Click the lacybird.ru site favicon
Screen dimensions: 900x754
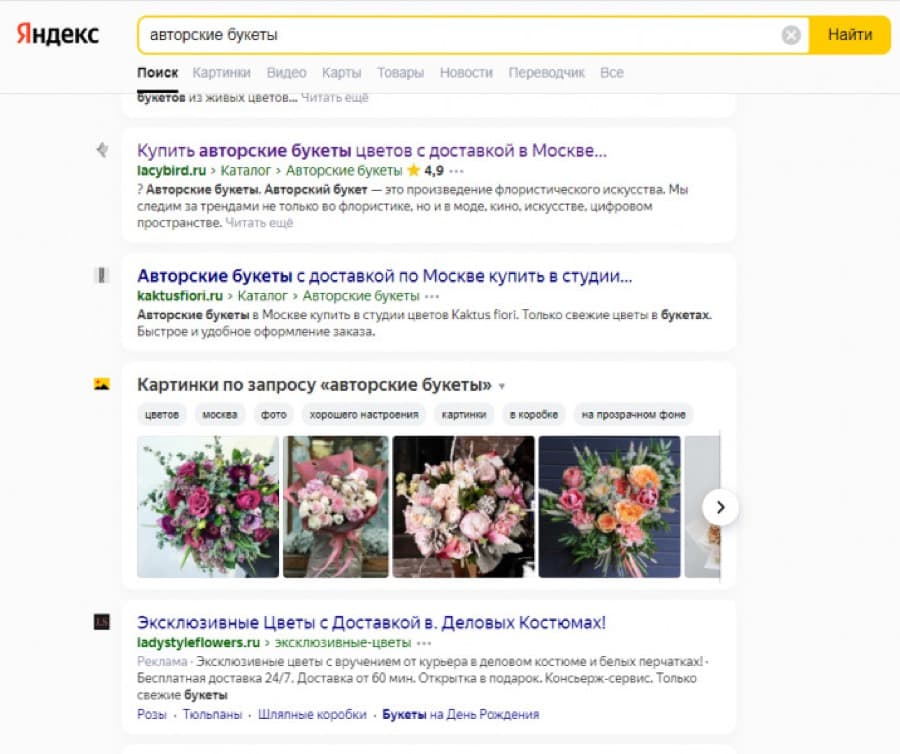click(x=102, y=150)
